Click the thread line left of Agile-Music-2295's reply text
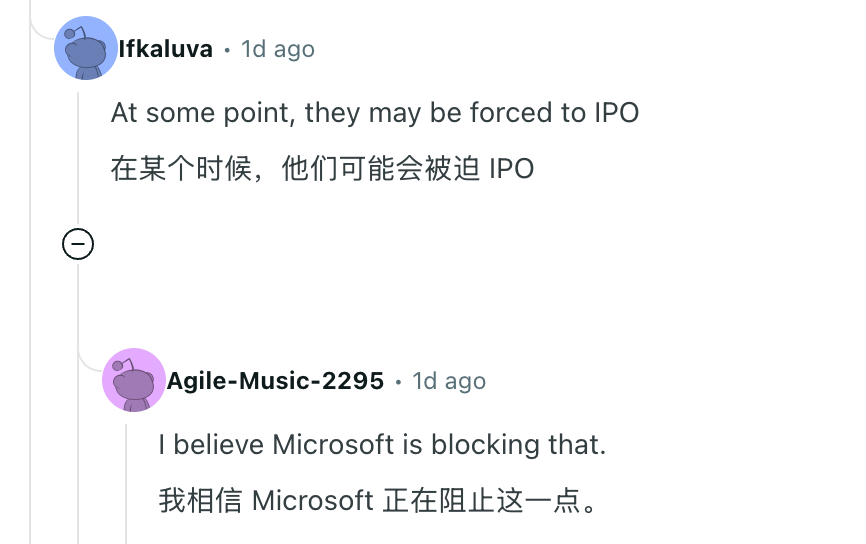Screen dimensions: 866x544 tap(126, 480)
